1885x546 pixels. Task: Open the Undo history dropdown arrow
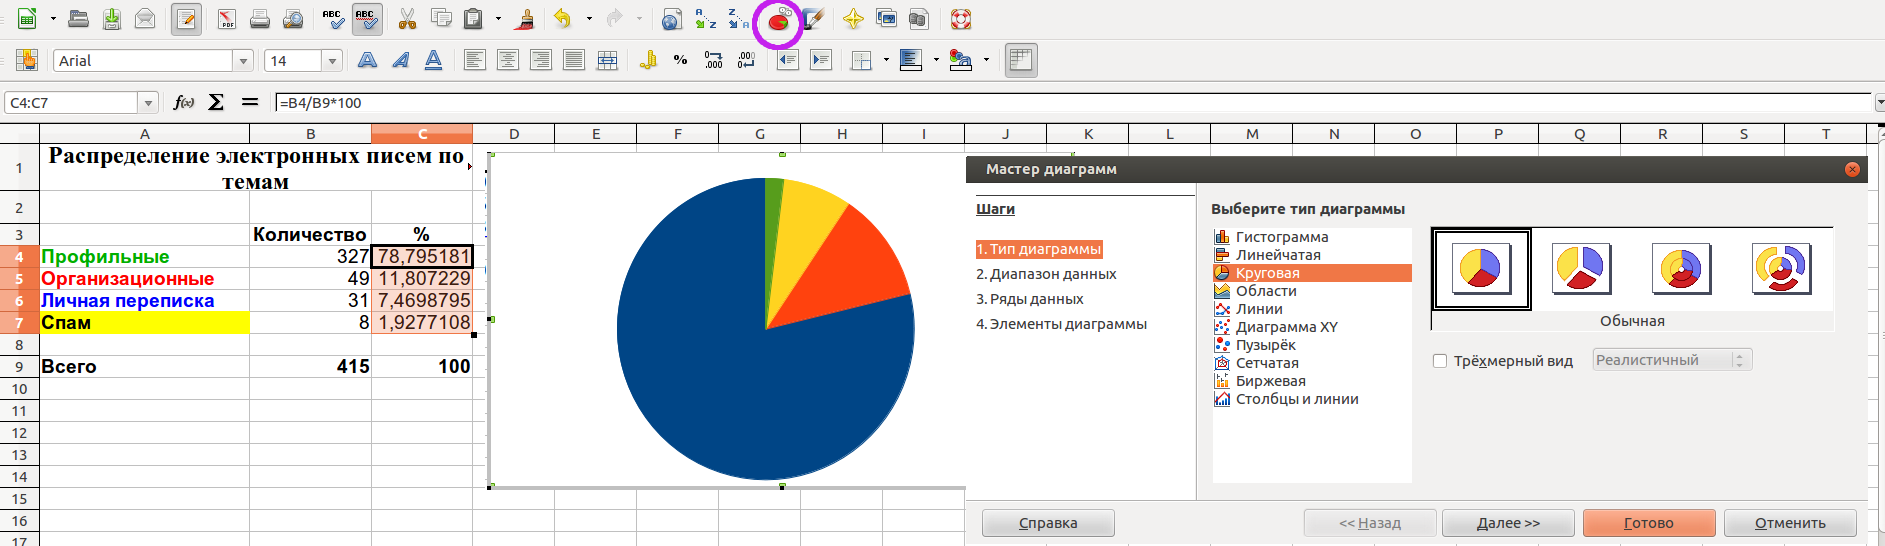pyautogui.click(x=588, y=19)
